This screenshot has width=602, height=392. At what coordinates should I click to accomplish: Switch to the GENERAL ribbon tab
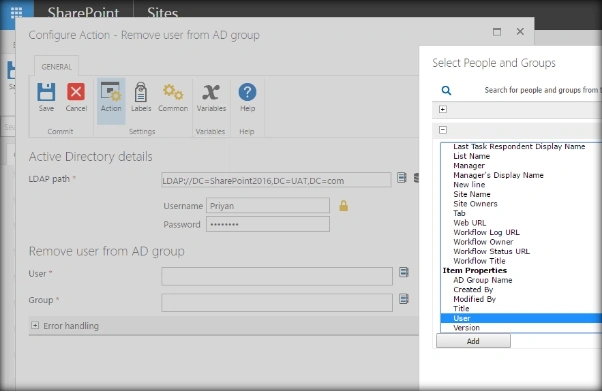pos(56,67)
